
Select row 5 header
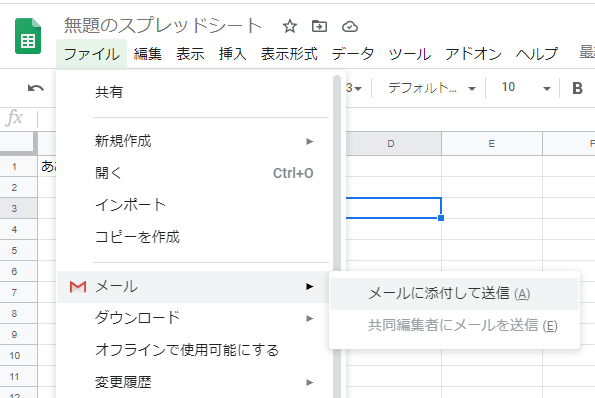point(18,250)
